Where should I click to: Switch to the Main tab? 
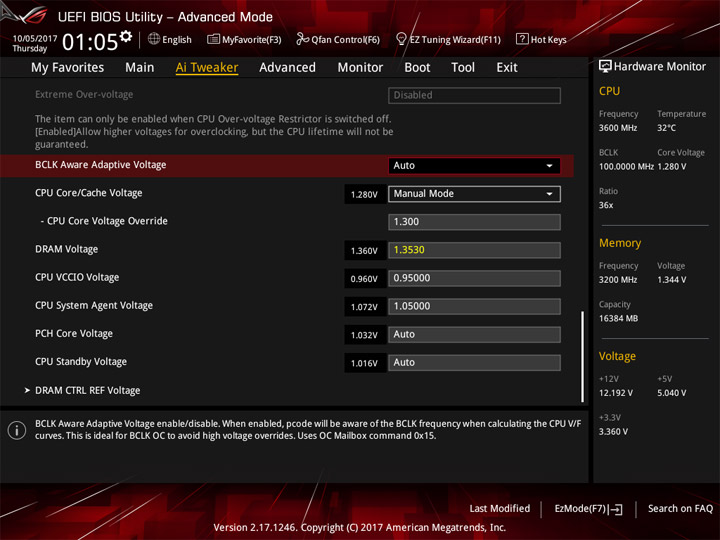(x=140, y=68)
